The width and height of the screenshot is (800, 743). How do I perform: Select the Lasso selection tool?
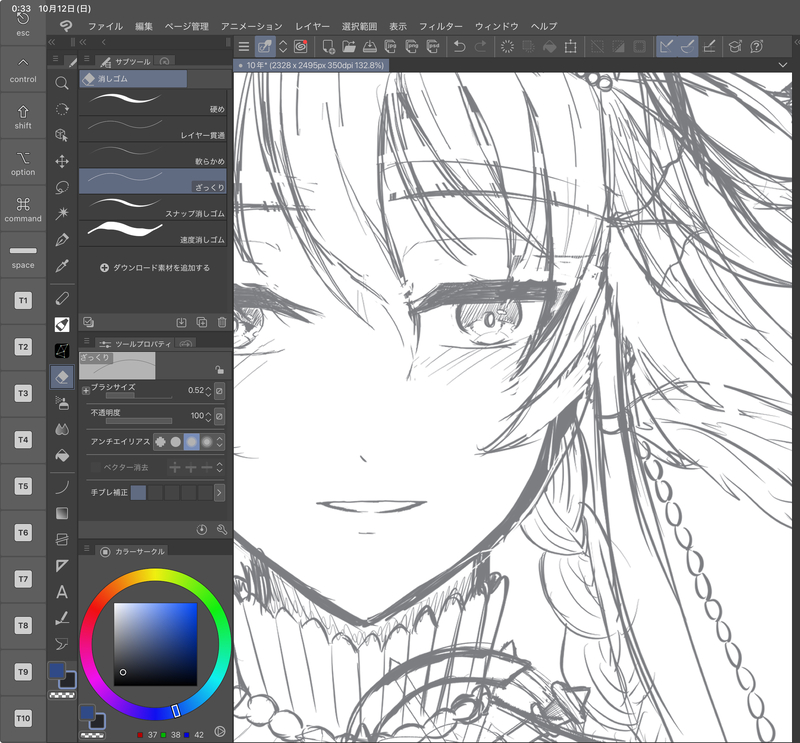[x=62, y=187]
